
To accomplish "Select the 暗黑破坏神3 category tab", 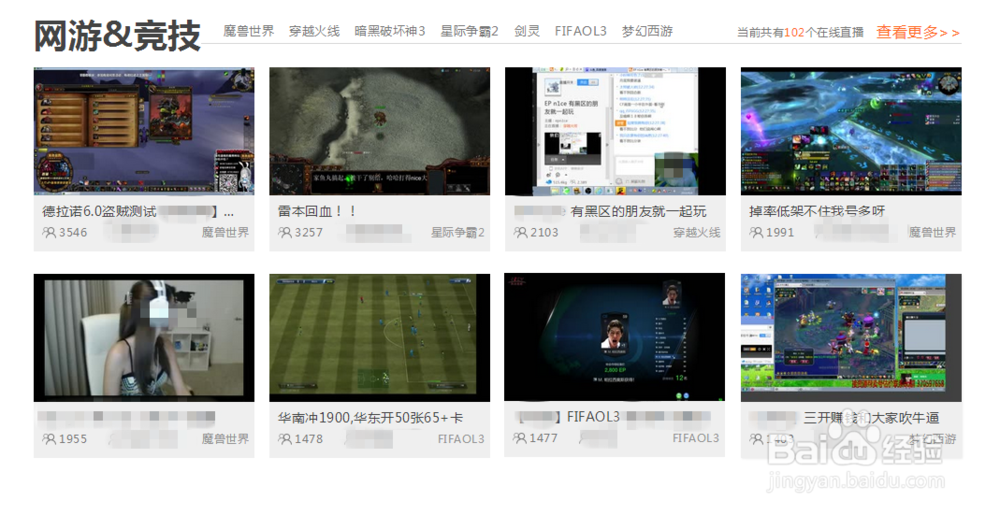I will 390,31.
